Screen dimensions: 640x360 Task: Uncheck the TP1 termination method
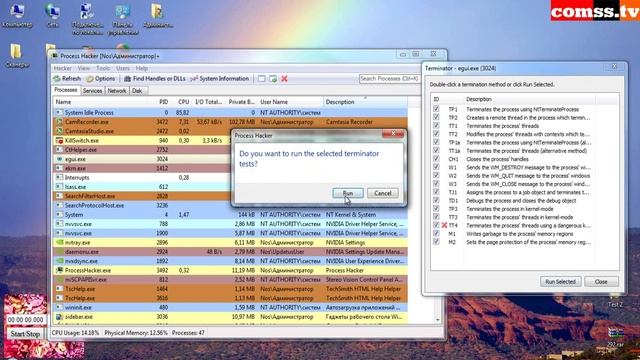point(436,109)
